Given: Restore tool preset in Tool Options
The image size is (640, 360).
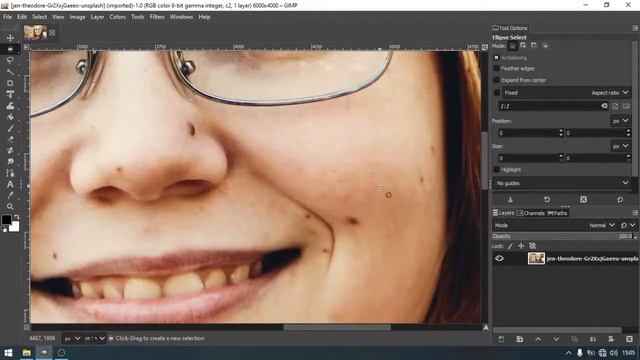Looking at the screenshot, I should [x=547, y=199].
